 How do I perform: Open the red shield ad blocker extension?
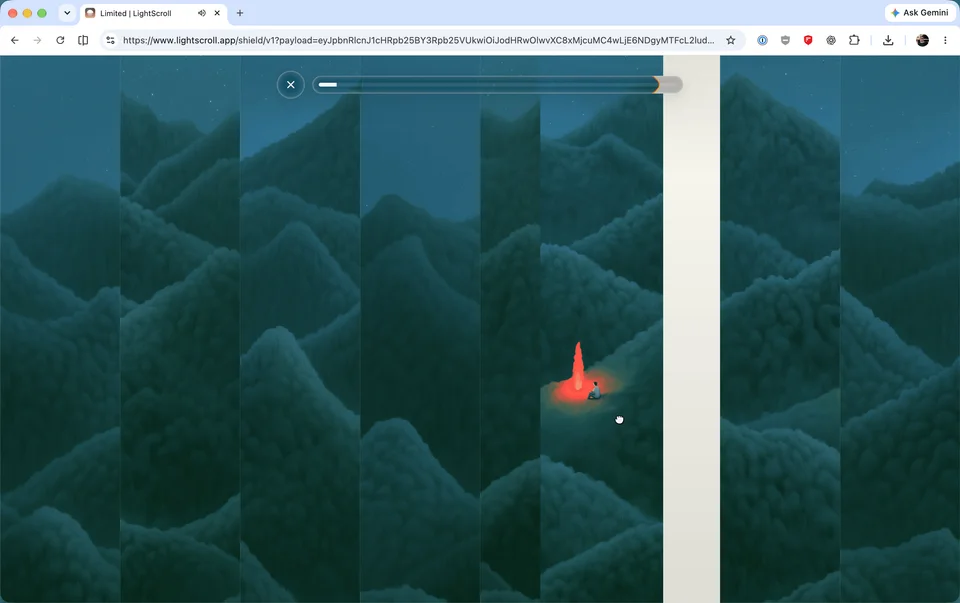coord(808,40)
